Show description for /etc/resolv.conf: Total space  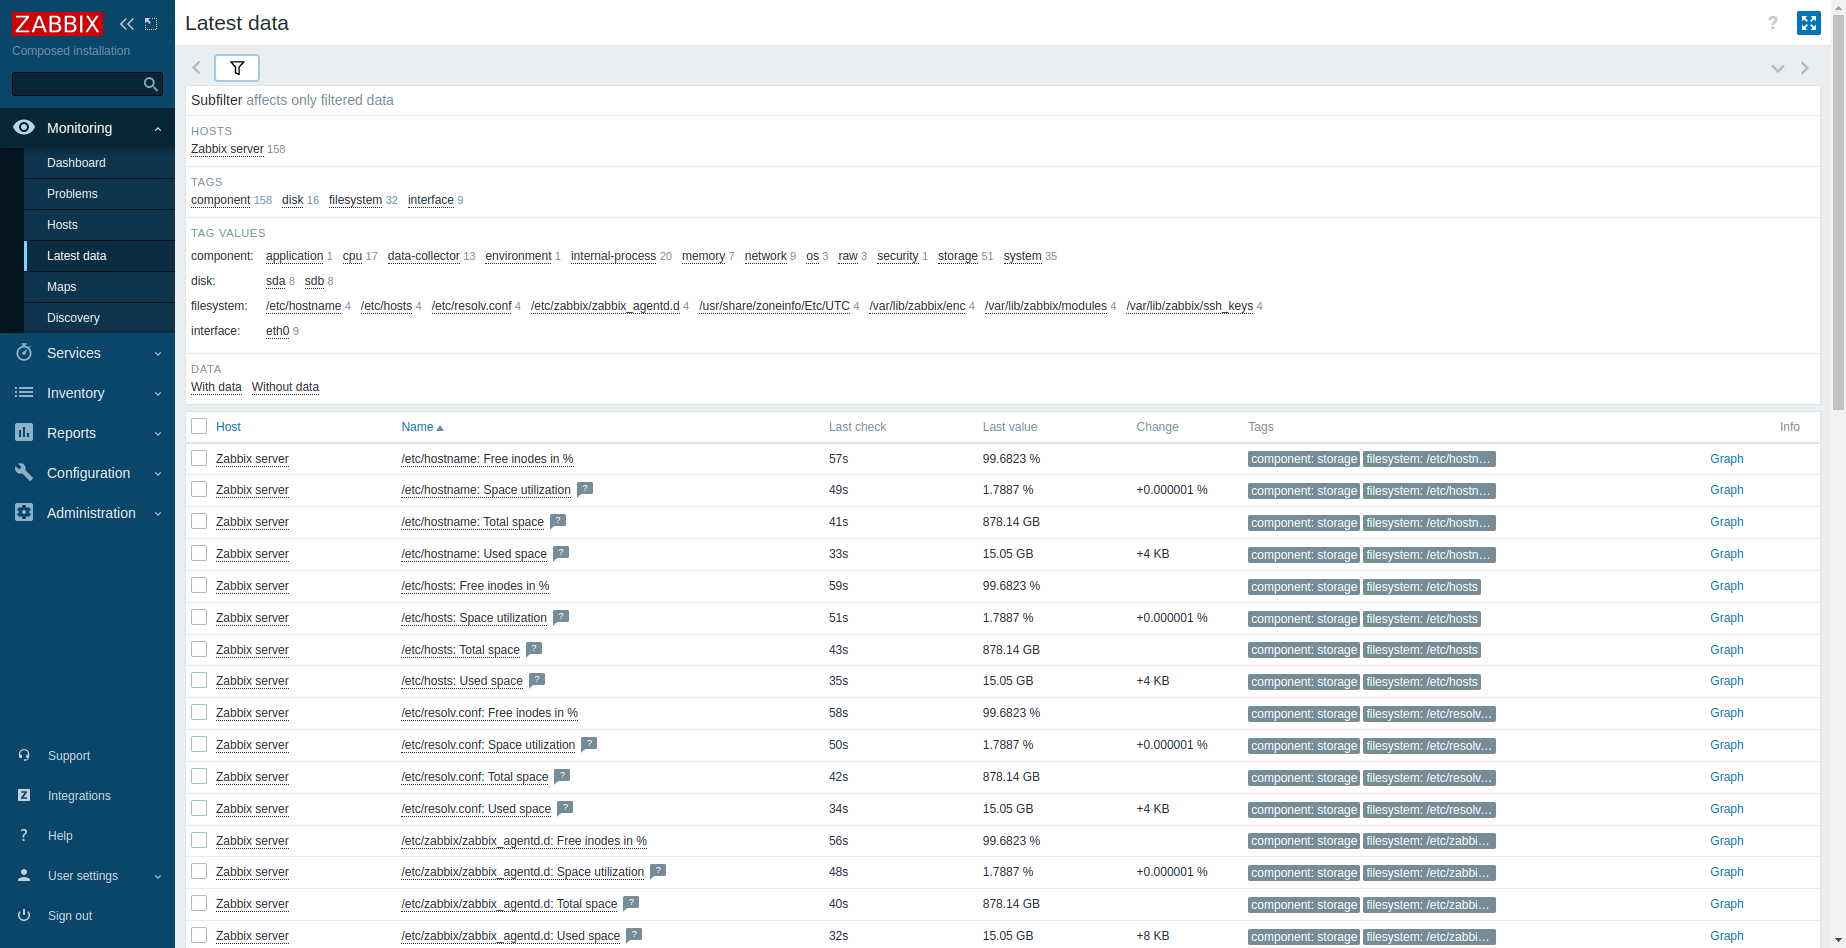[x=562, y=776]
